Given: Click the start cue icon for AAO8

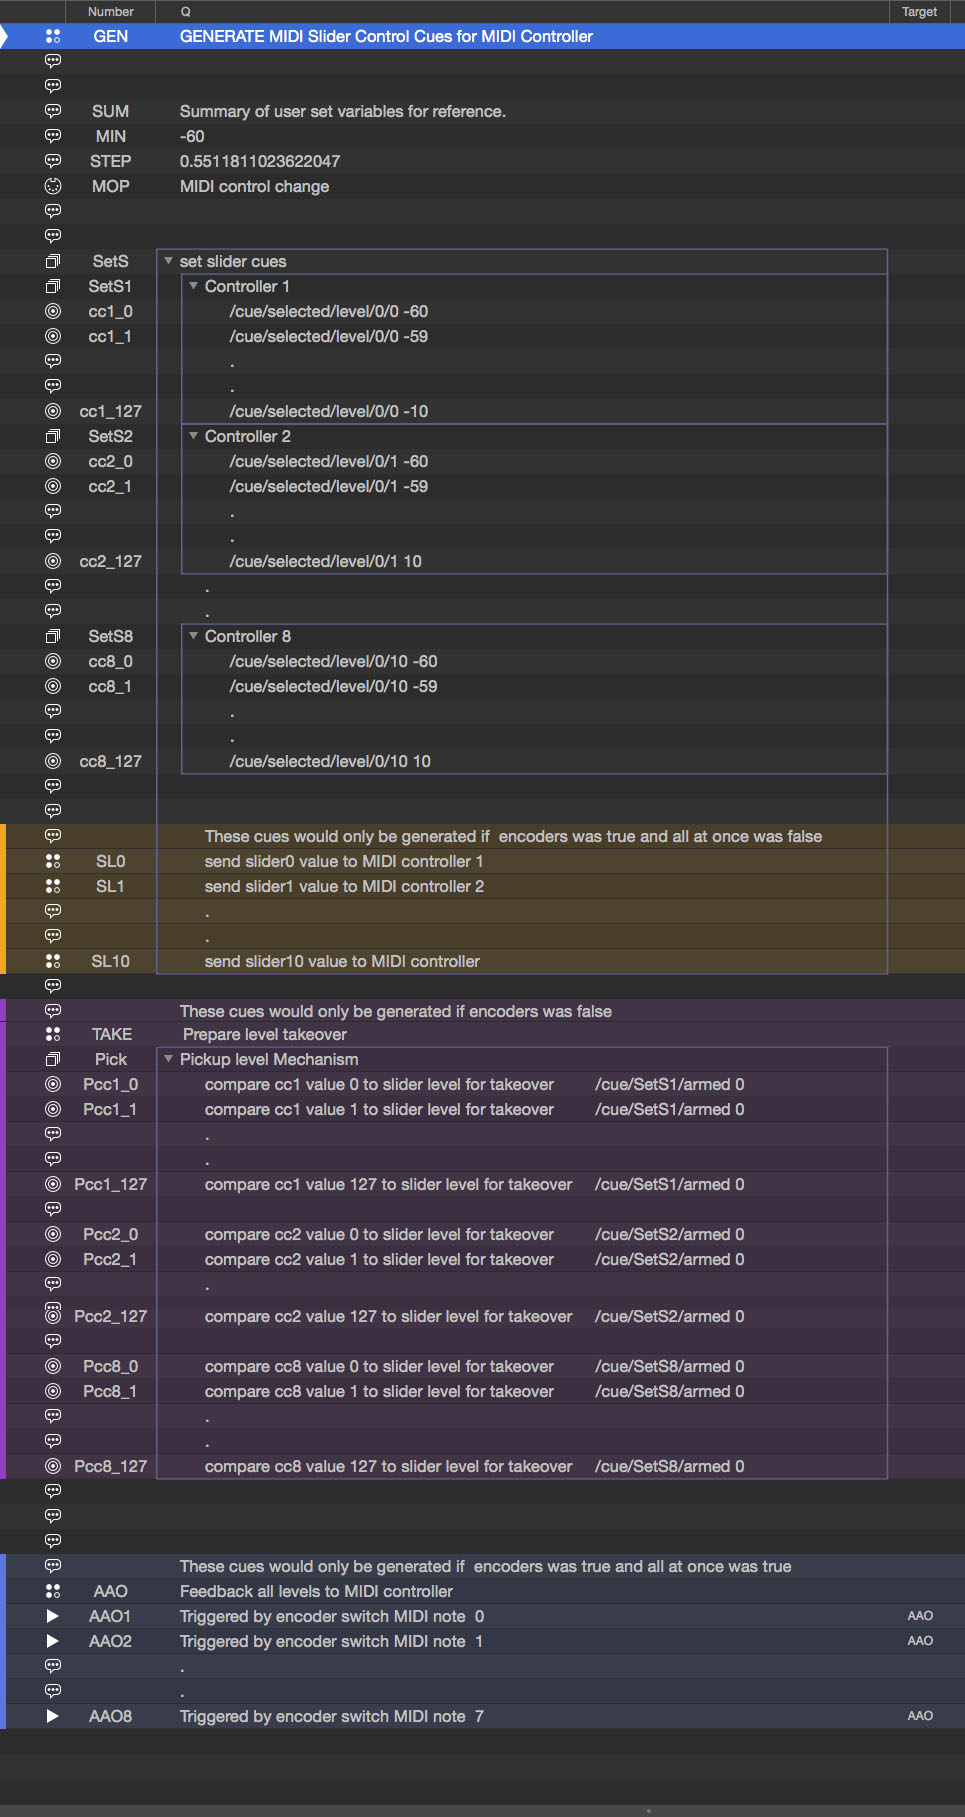Looking at the screenshot, I should pyautogui.click(x=53, y=1716).
